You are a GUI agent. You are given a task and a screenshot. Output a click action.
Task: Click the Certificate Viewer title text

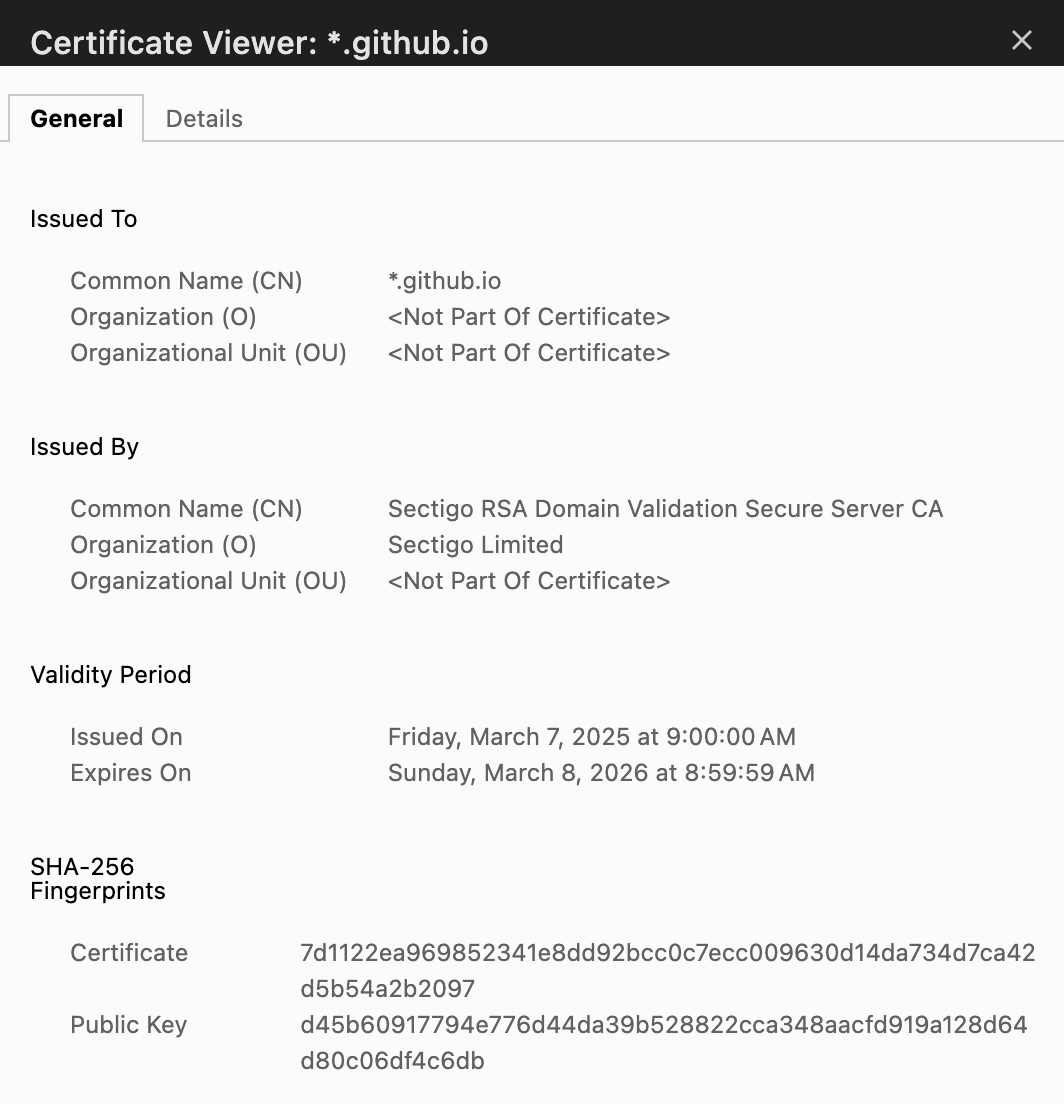tap(259, 43)
